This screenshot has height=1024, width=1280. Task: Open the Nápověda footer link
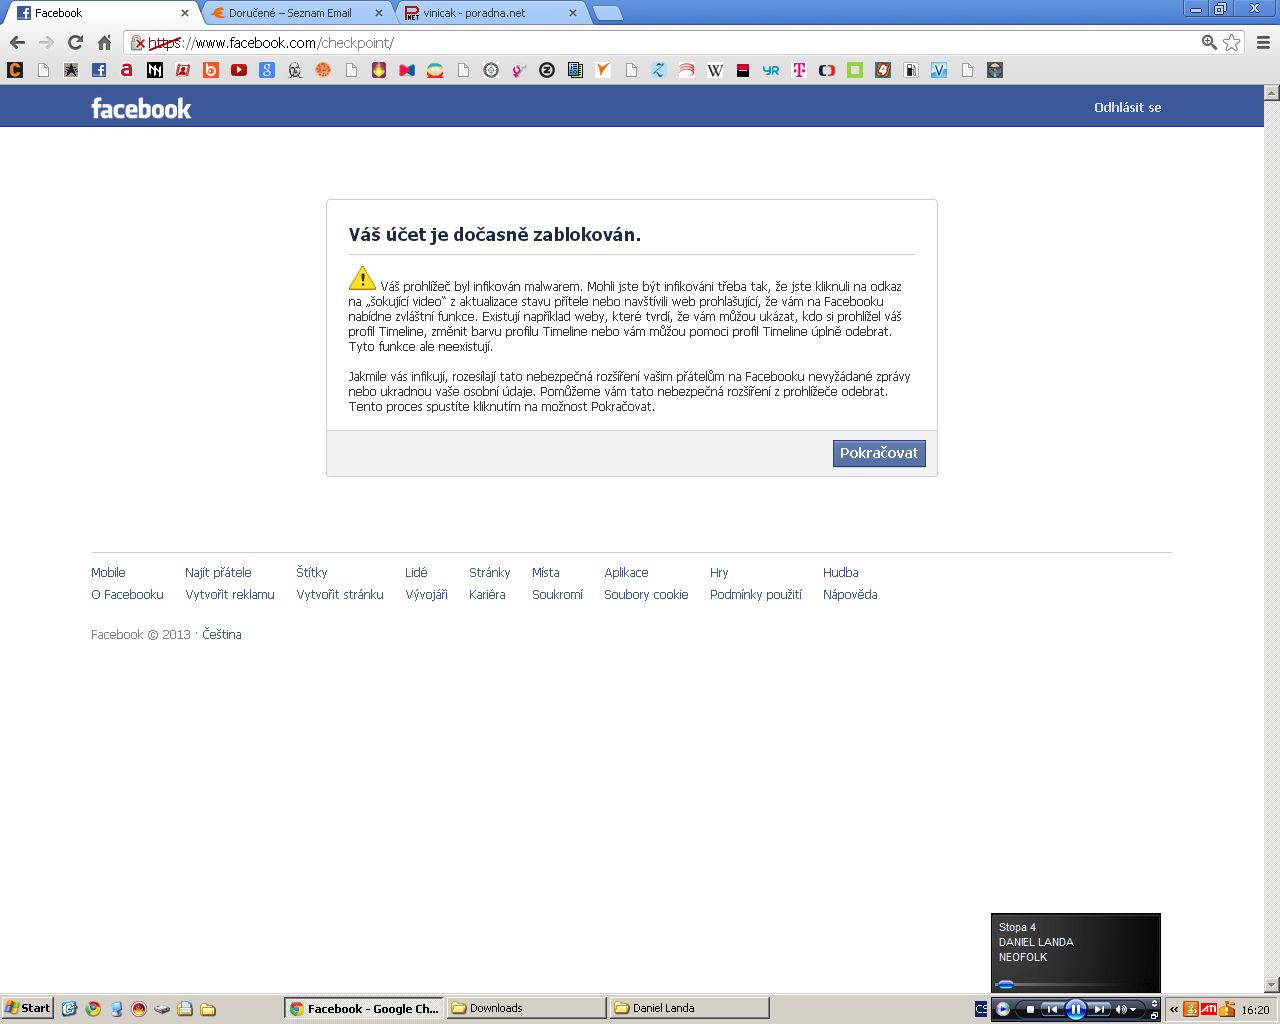[850, 594]
